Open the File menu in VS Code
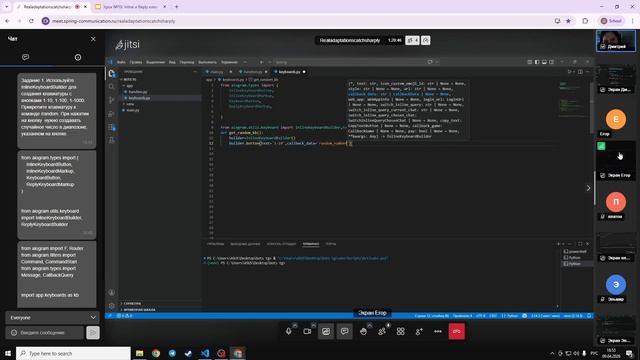This screenshot has height=360, width=640. 121,62
